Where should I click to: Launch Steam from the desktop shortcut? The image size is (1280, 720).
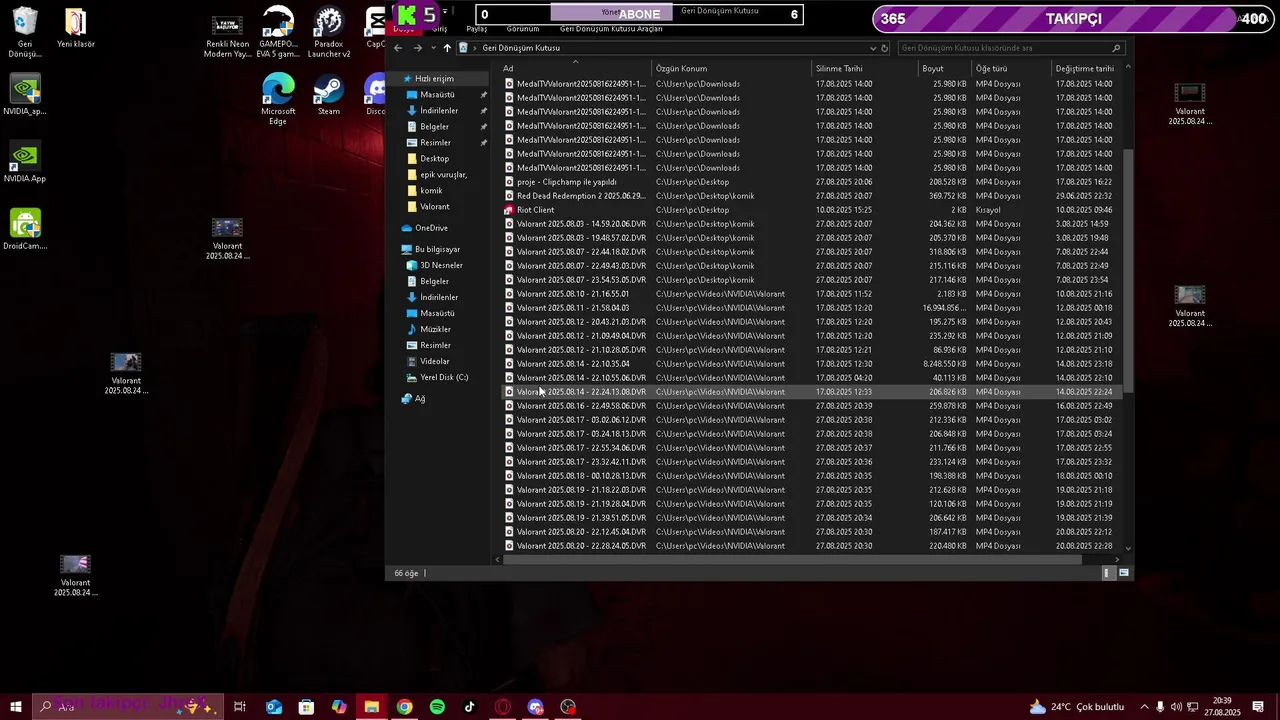coord(328,96)
